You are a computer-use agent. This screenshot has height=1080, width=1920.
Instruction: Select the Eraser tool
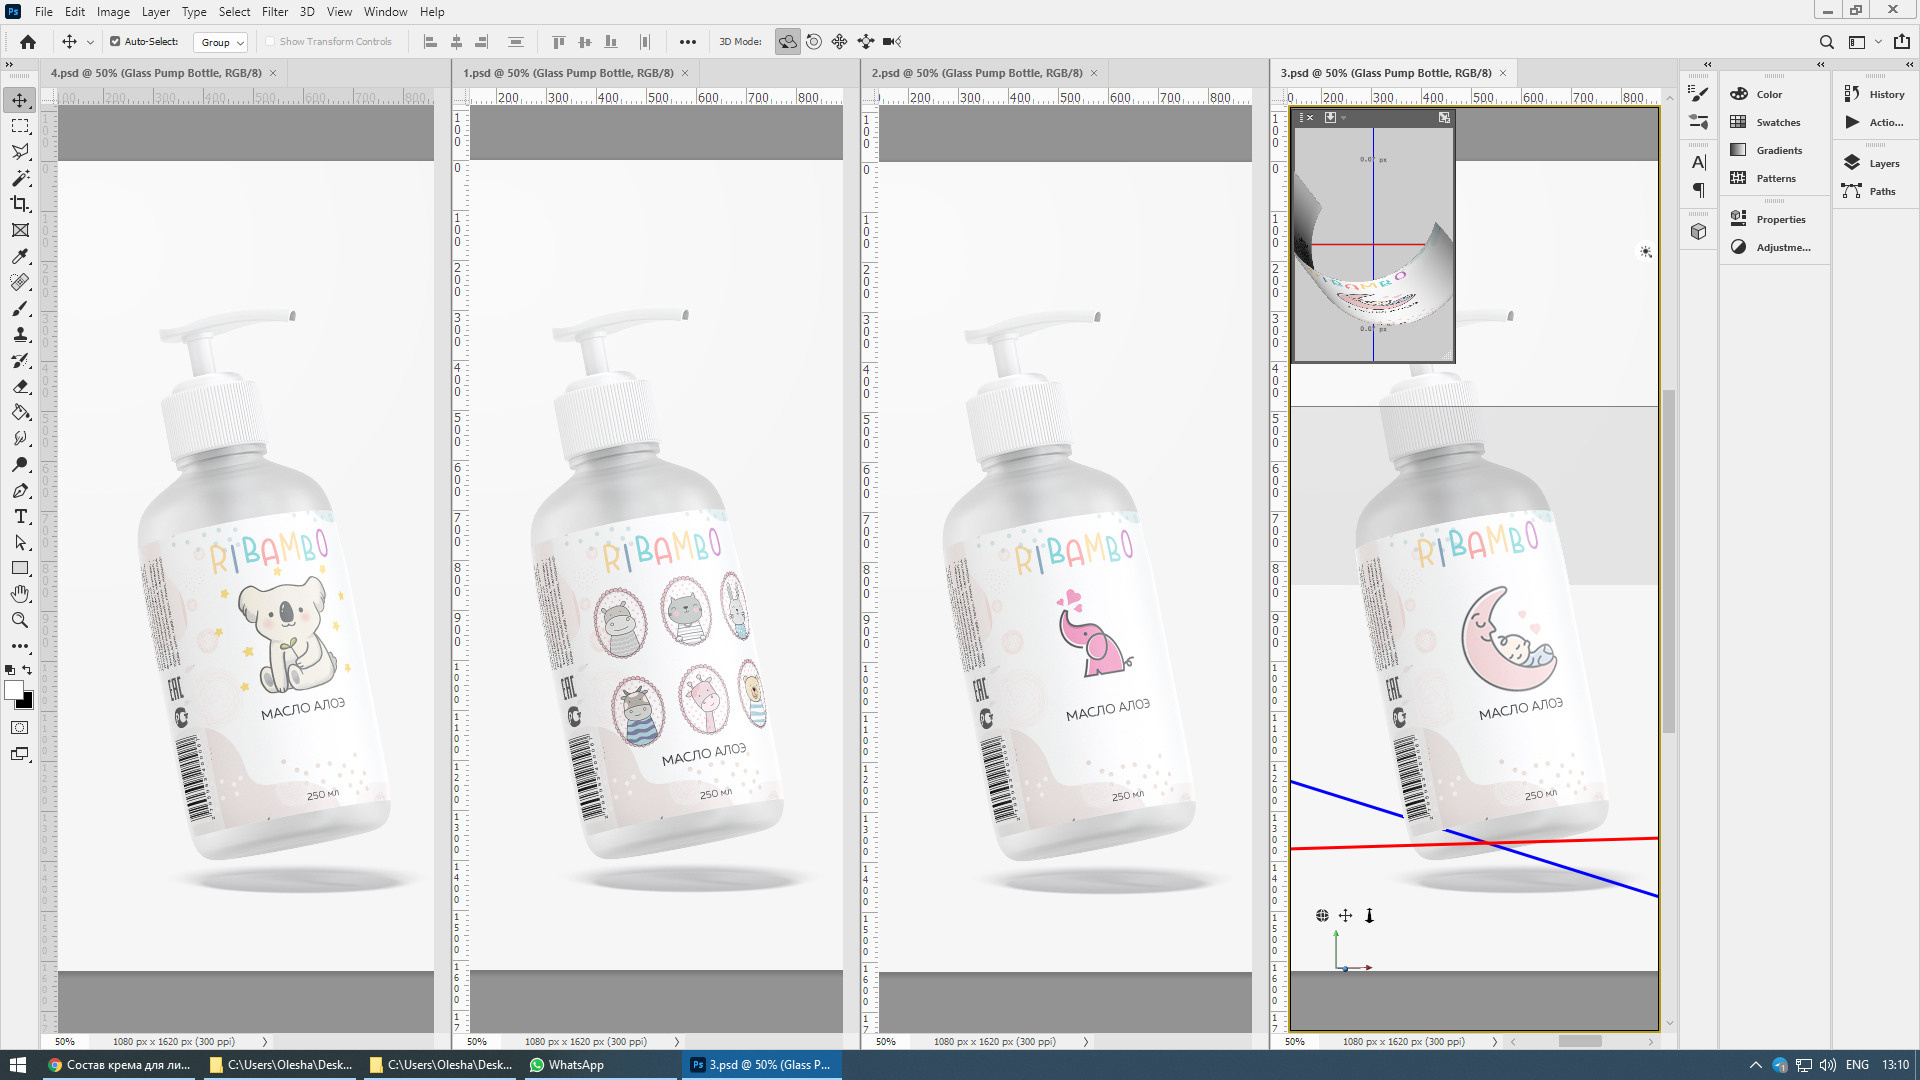coord(20,386)
